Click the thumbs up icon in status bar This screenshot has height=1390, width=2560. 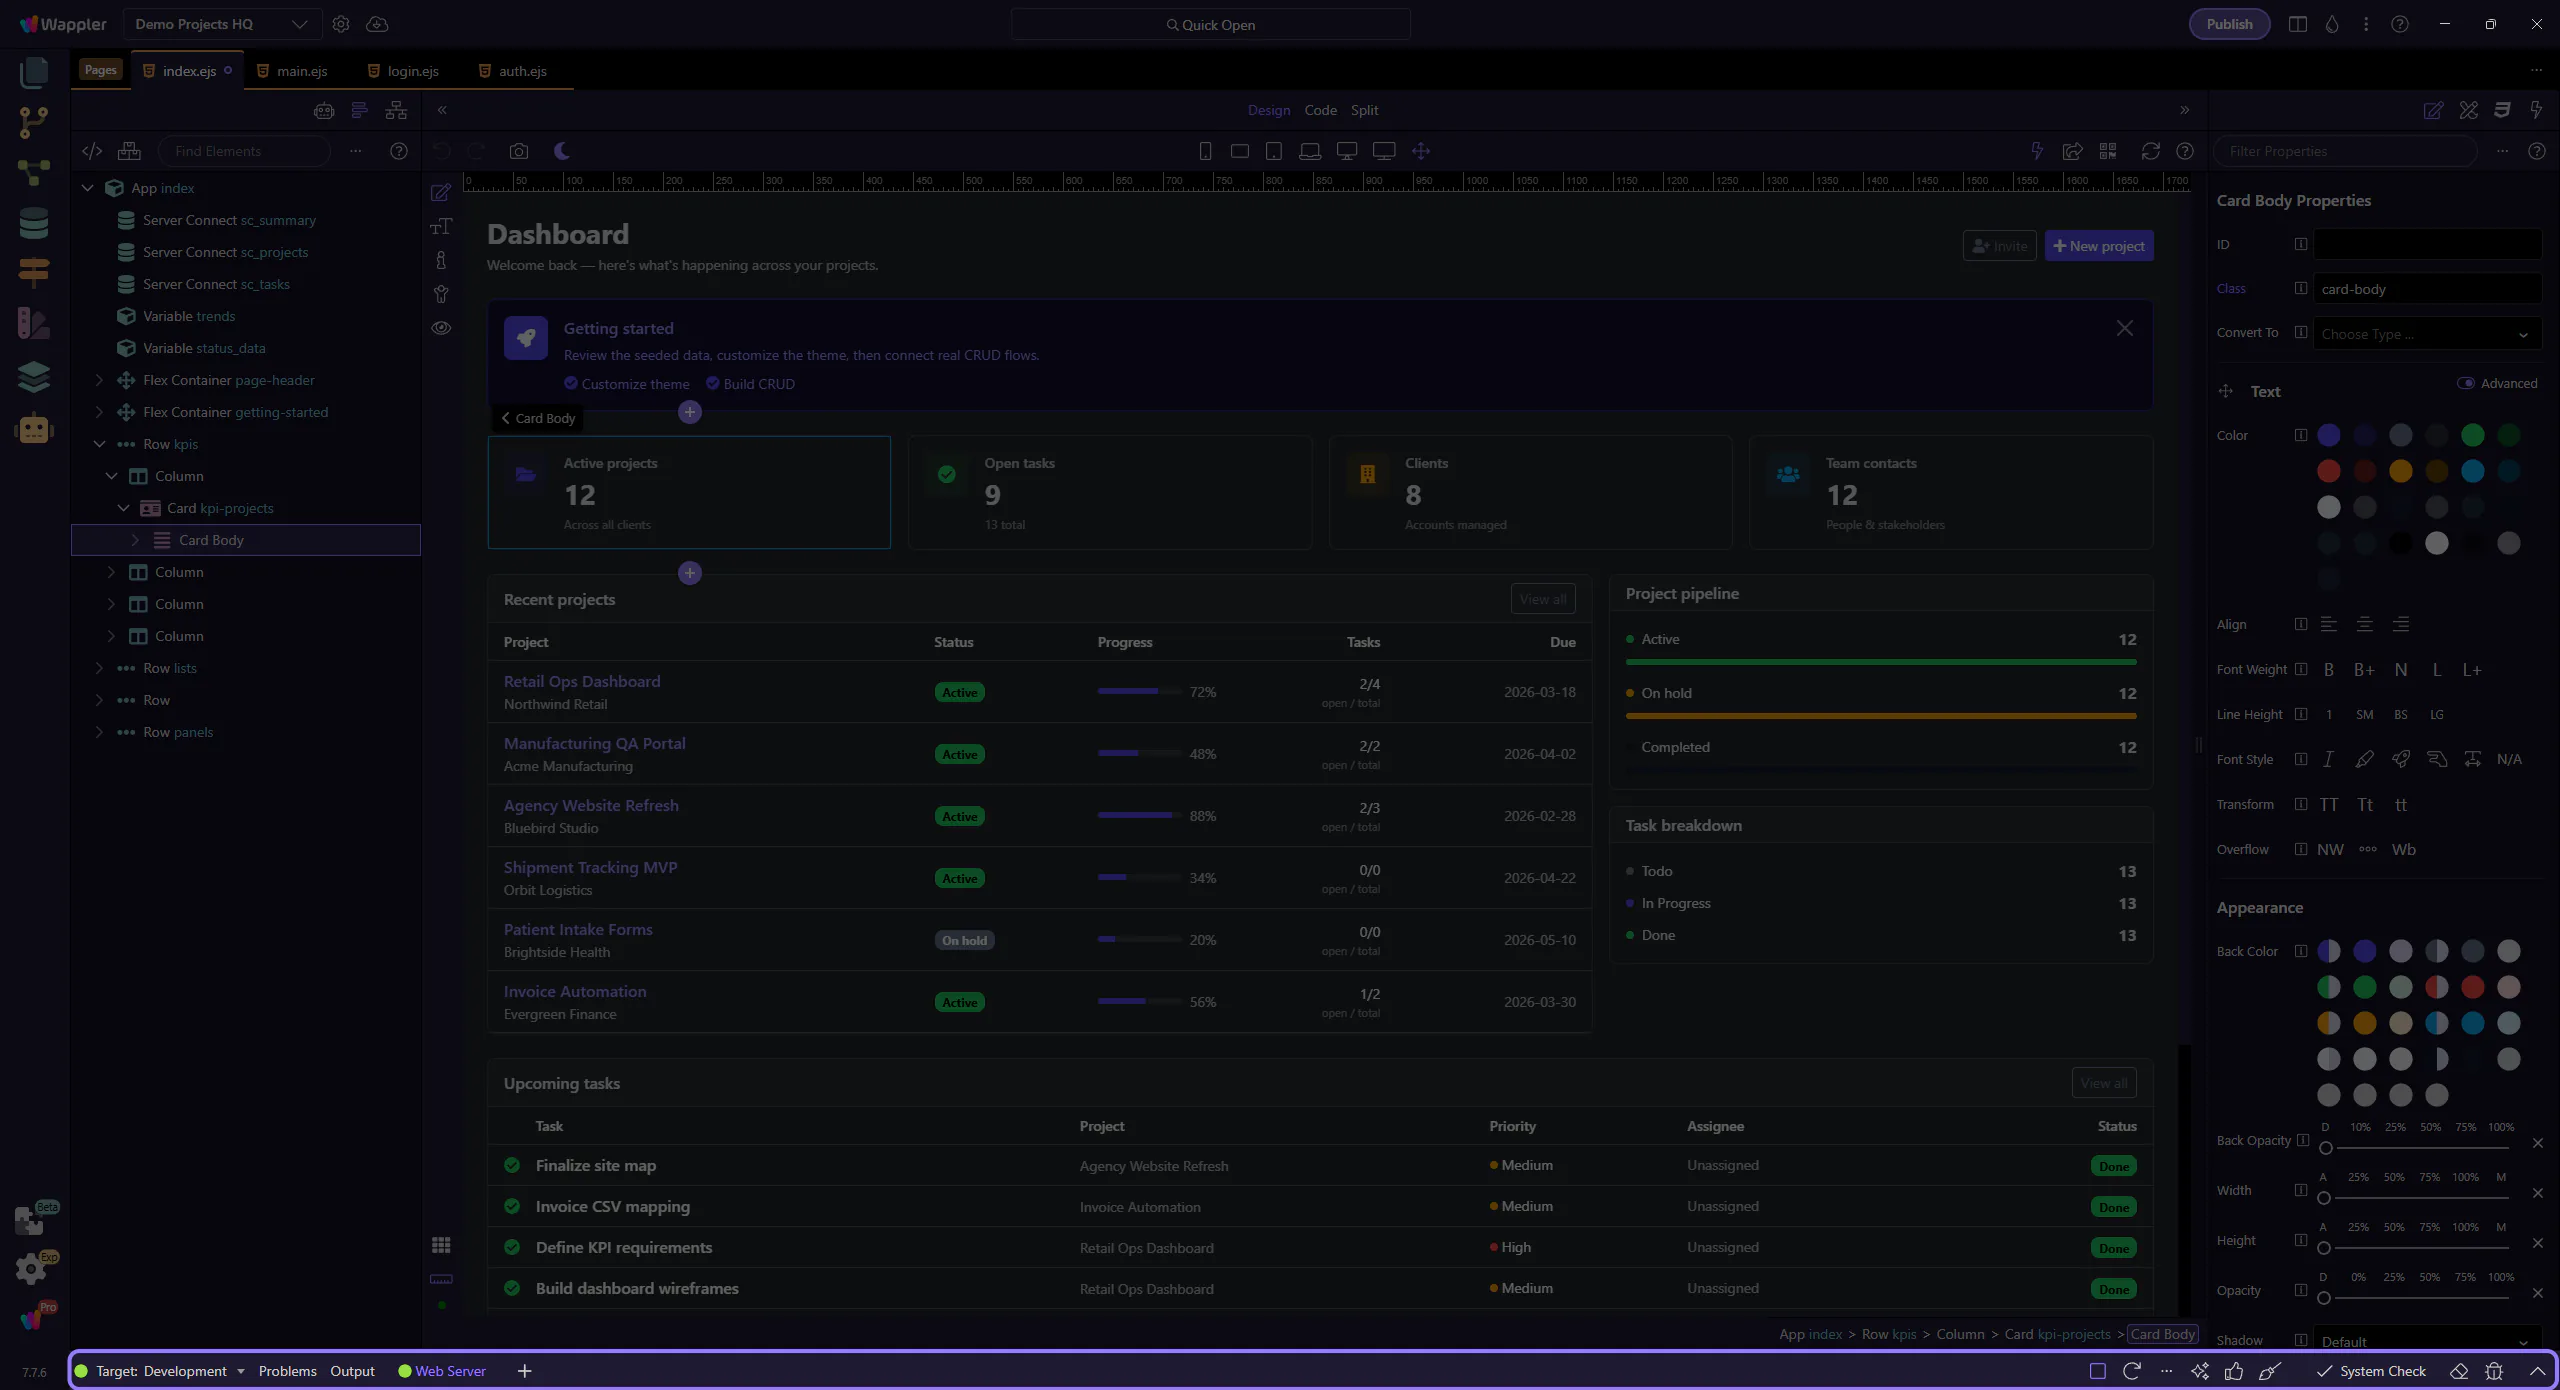tap(2234, 1371)
